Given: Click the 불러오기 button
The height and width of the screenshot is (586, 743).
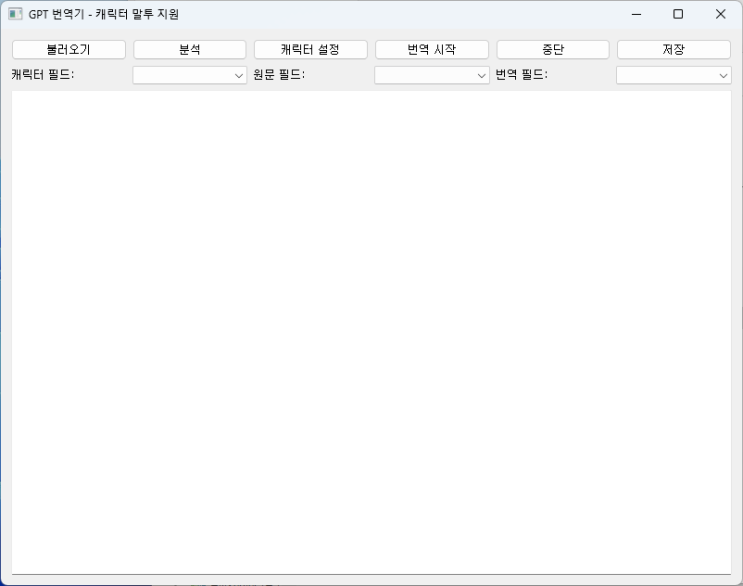Looking at the screenshot, I should [x=68, y=50].
